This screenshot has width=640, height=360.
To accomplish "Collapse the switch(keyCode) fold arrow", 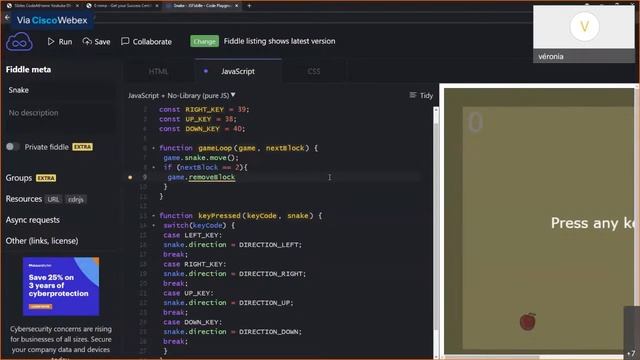I will (x=153, y=225).
